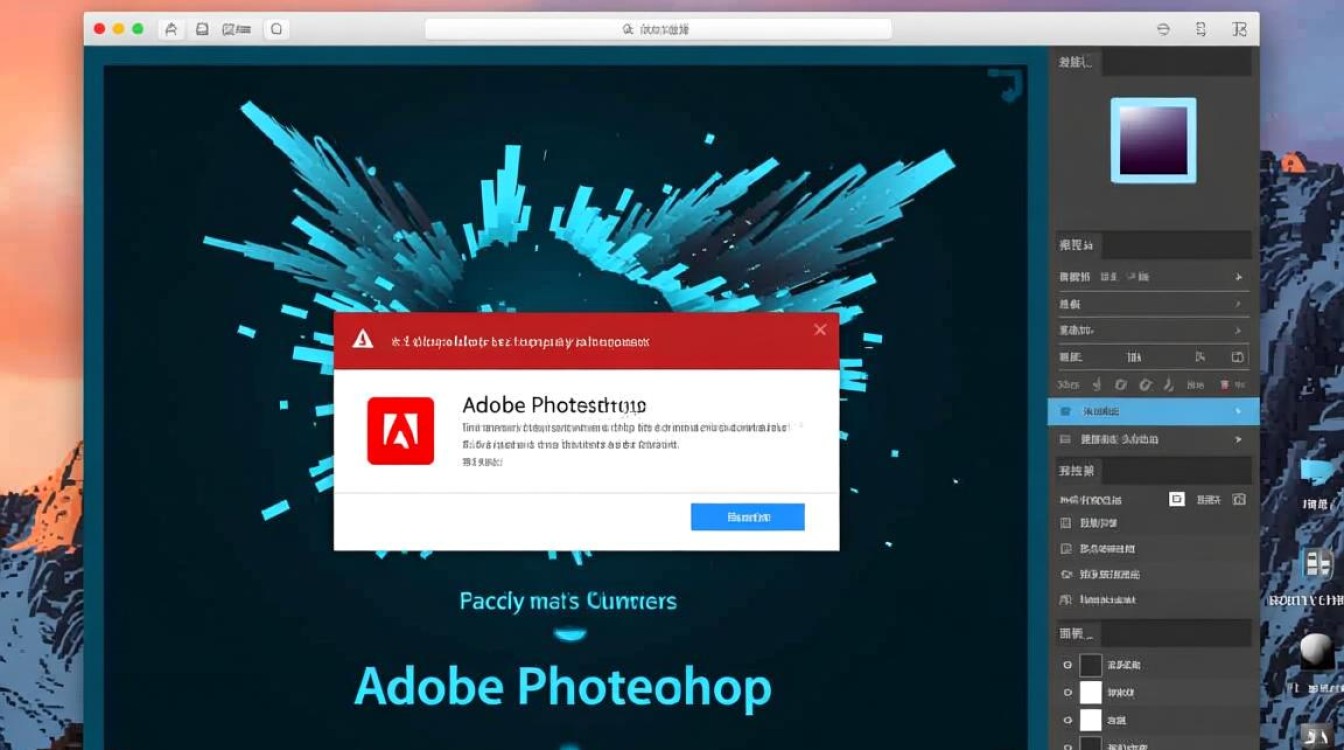
Task: Click the hook-shaped icon at the canvas's top-right corner
Action: pyautogui.click(x=1006, y=85)
